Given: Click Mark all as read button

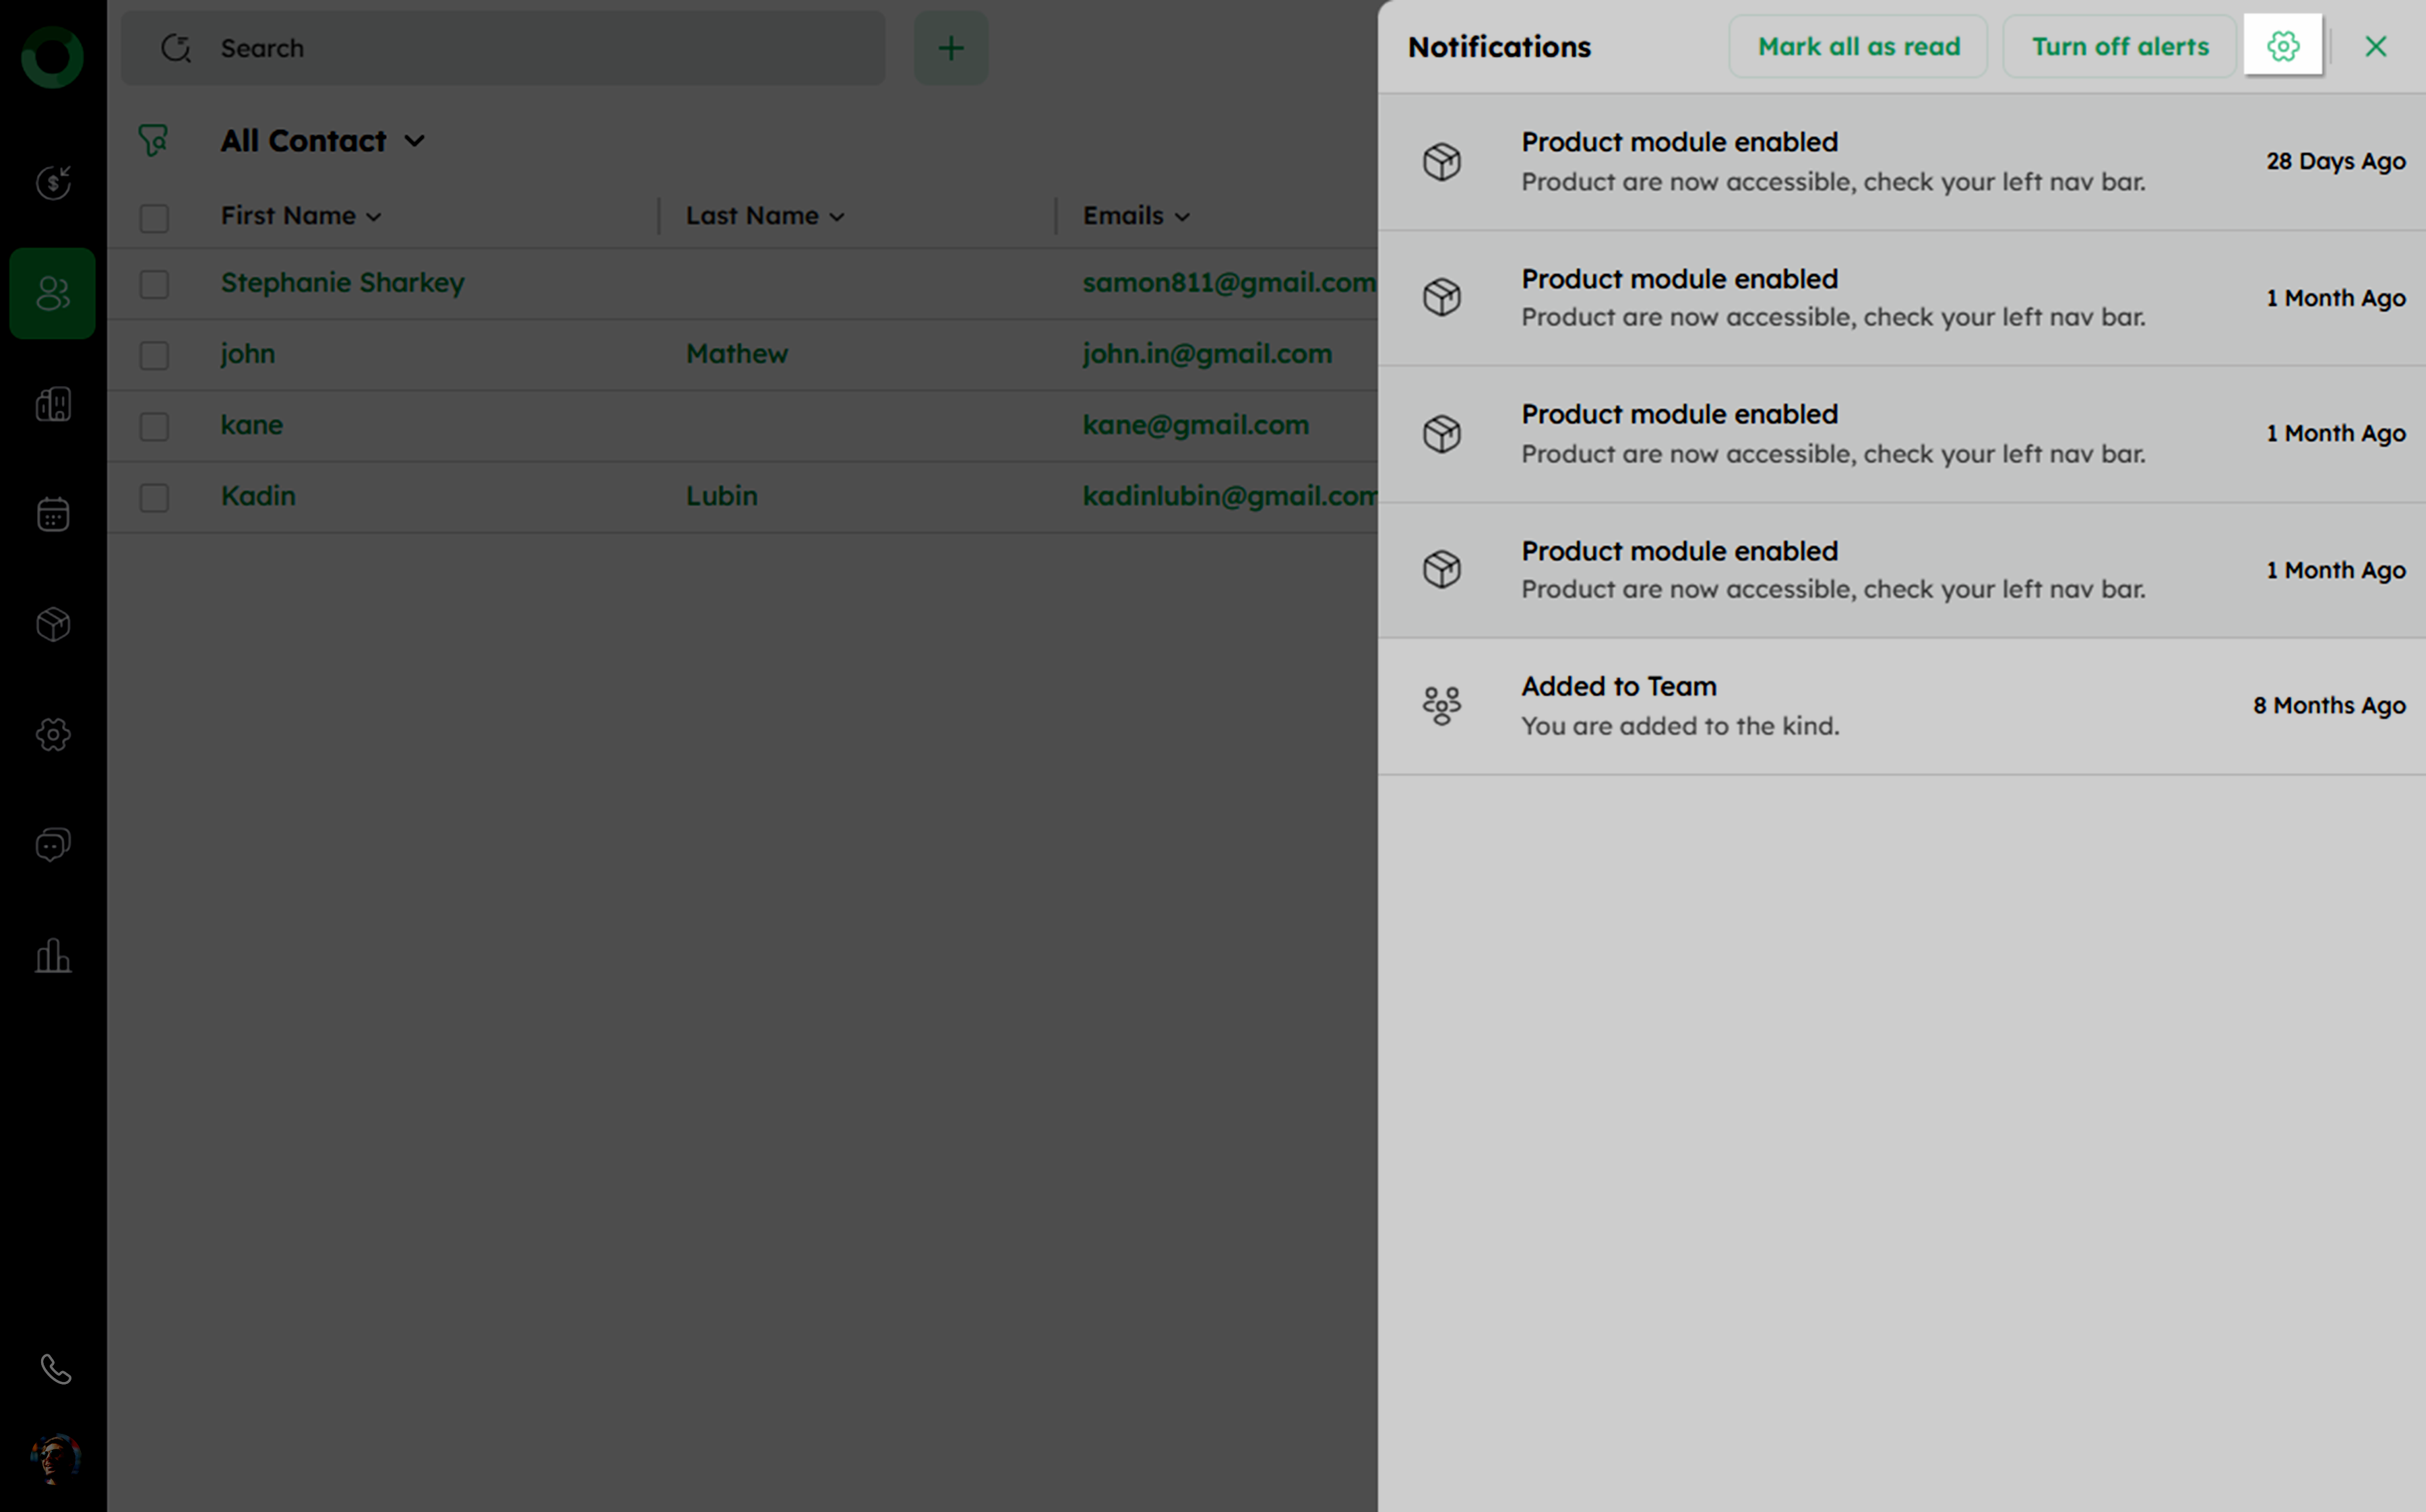Looking at the screenshot, I should point(1858,46).
